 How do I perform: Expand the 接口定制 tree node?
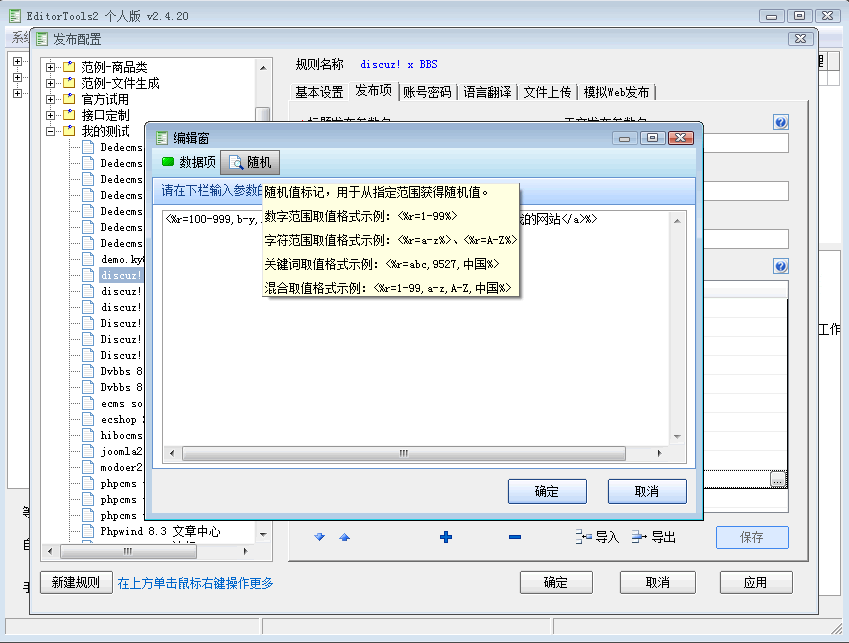49,114
